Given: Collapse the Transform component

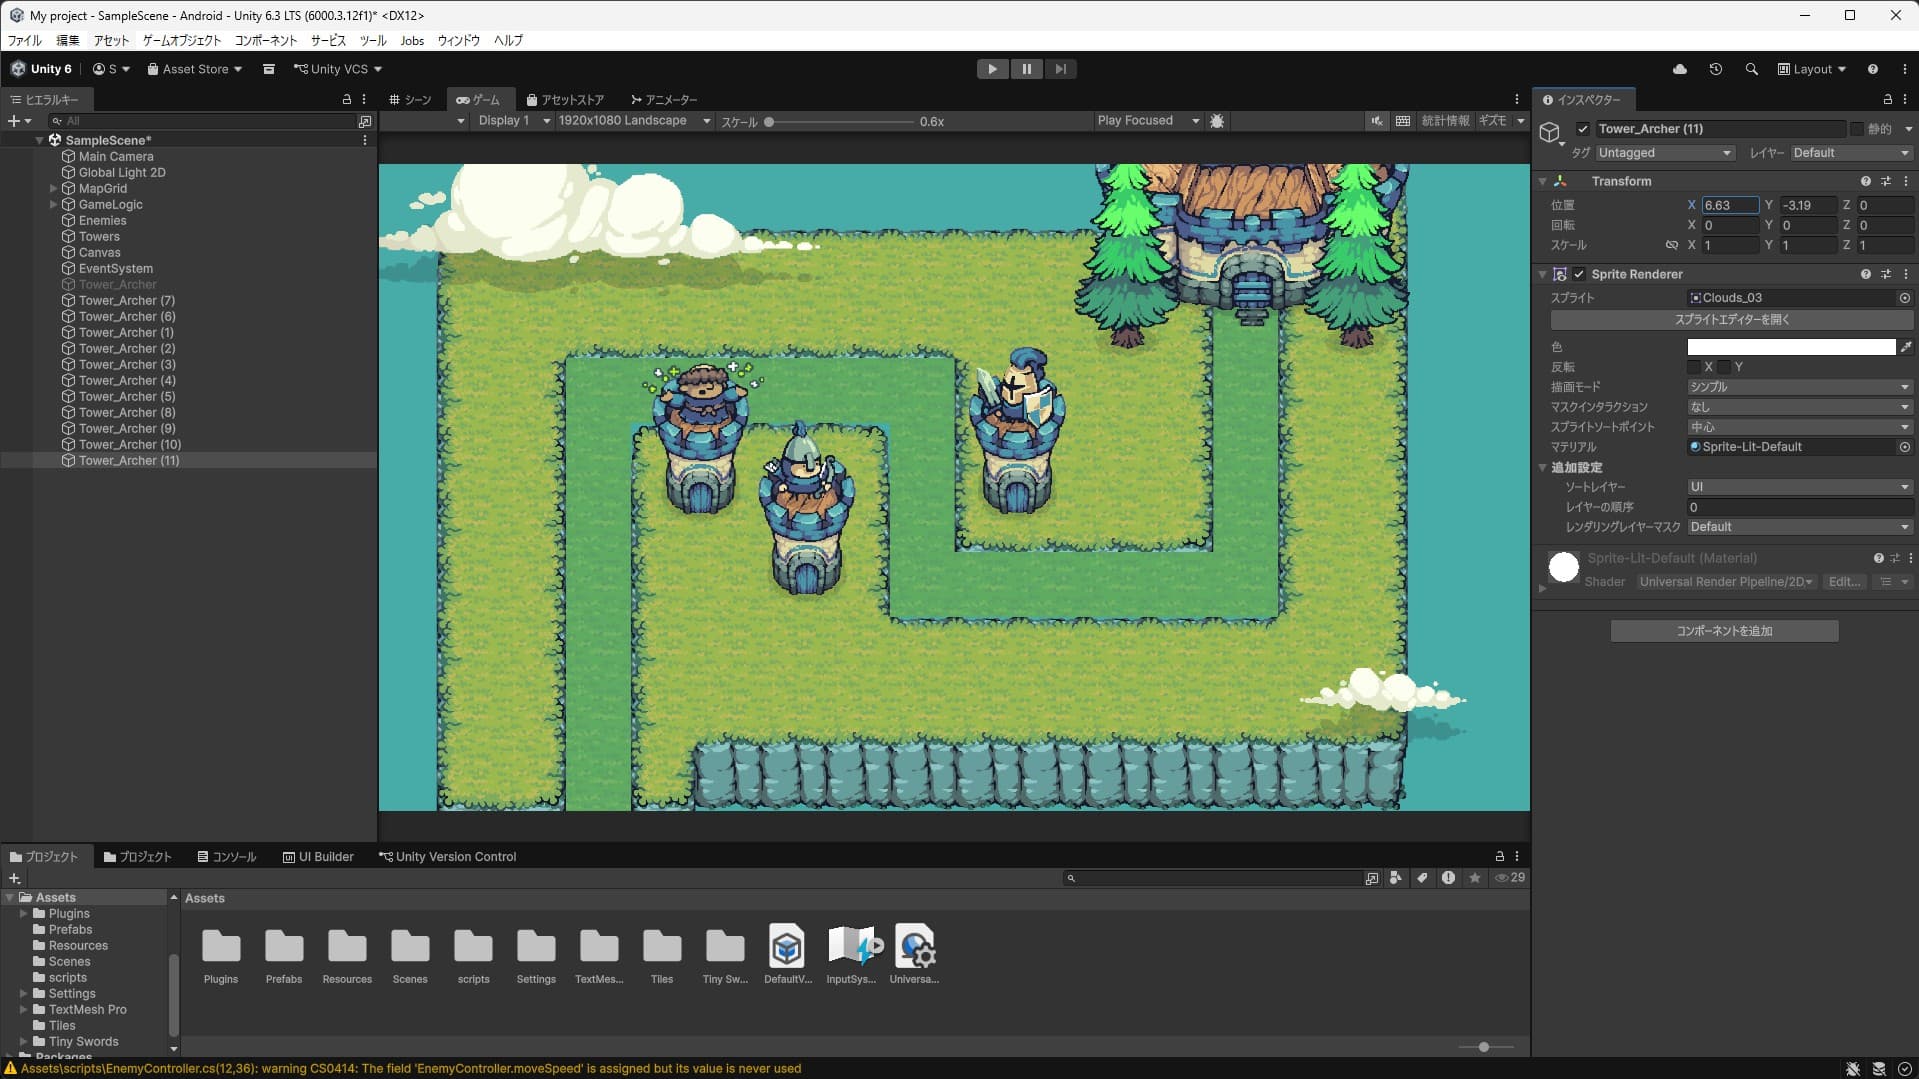Looking at the screenshot, I should click(x=1542, y=181).
